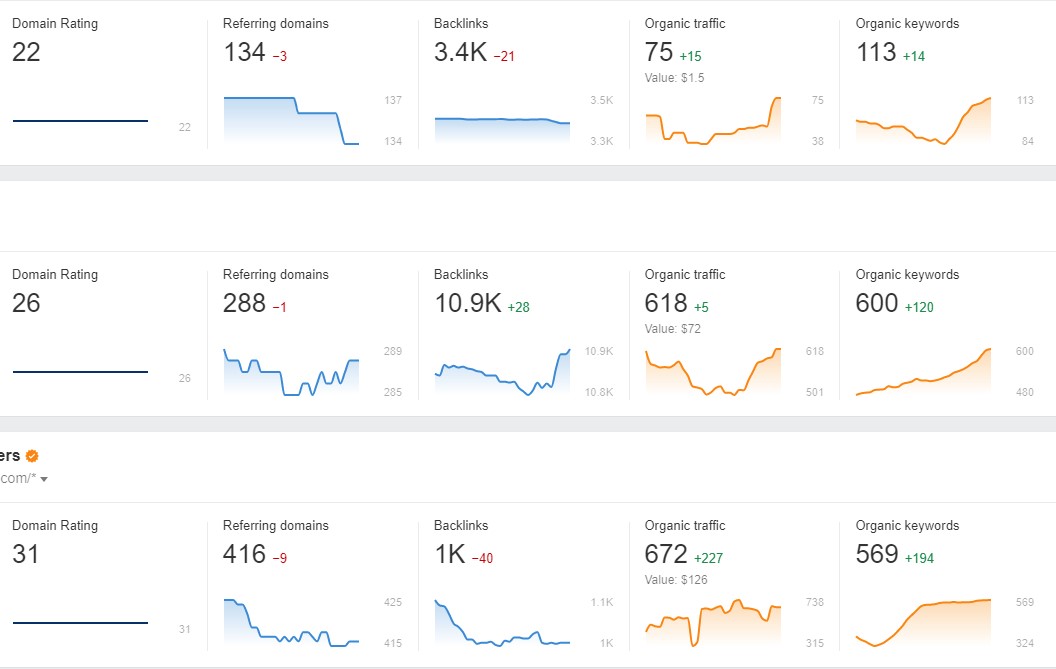1056x669 pixels.
Task: Open the 416 referring domains count
Action: tap(244, 555)
